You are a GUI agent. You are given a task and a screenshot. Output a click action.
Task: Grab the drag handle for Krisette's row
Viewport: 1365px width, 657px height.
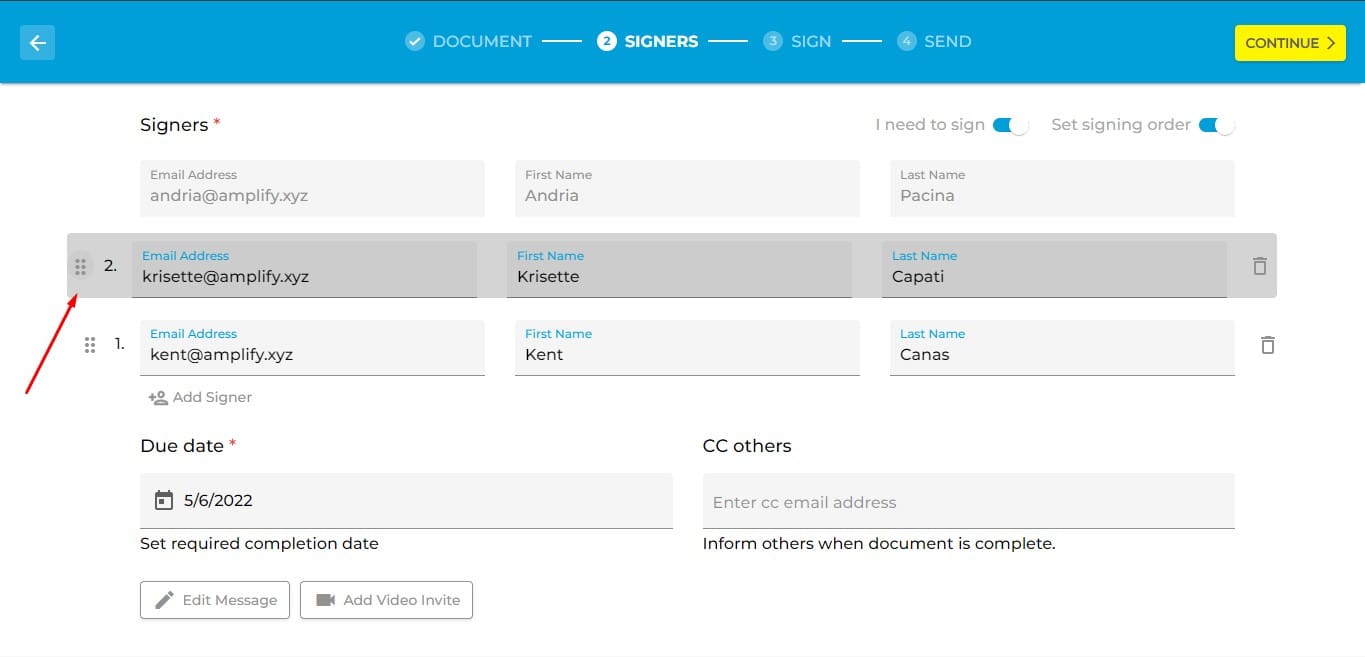(81, 266)
